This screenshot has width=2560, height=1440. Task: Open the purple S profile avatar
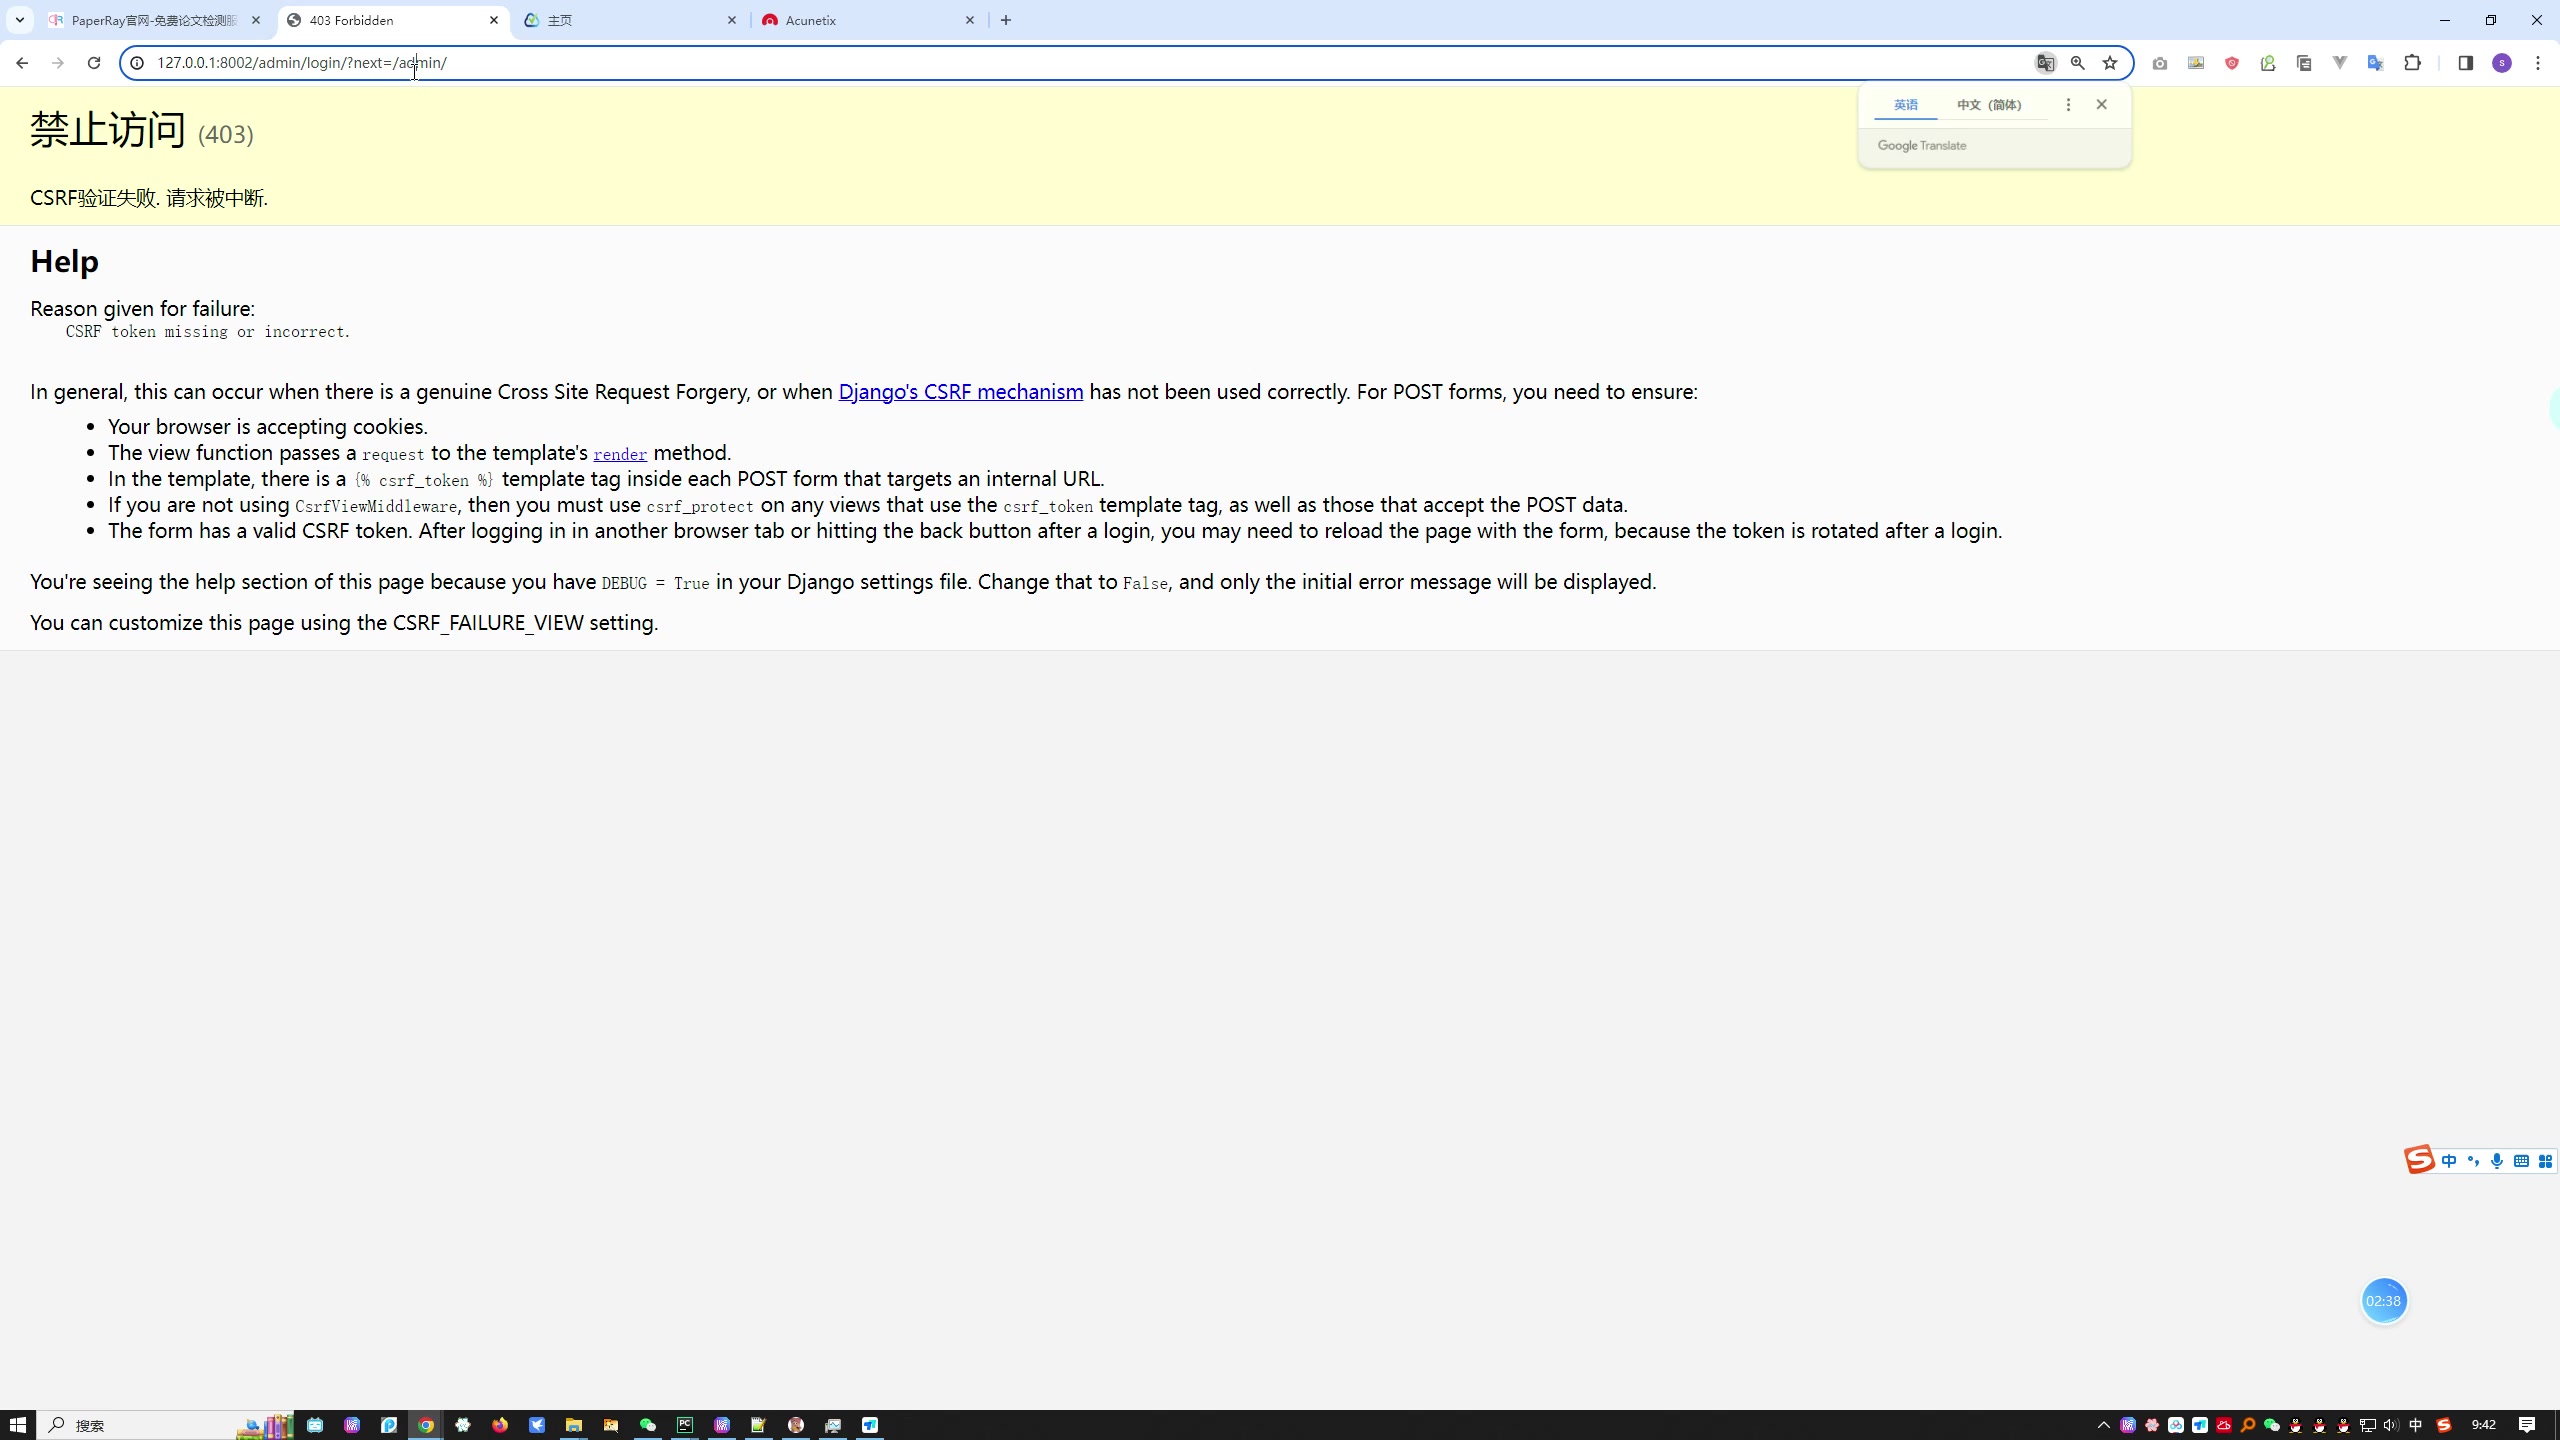tap(2502, 63)
